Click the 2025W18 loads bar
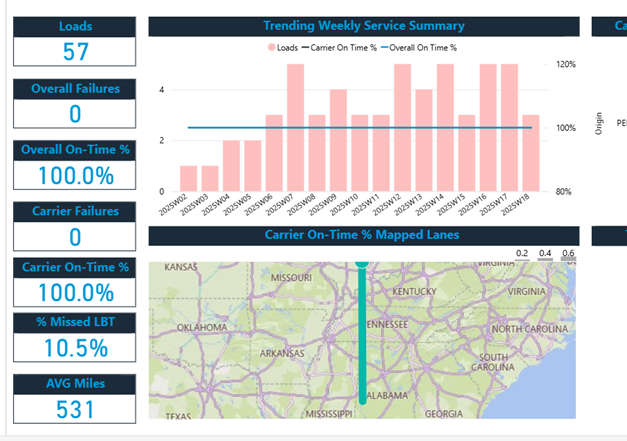Screen dimensions: 627x441 click(x=531, y=153)
